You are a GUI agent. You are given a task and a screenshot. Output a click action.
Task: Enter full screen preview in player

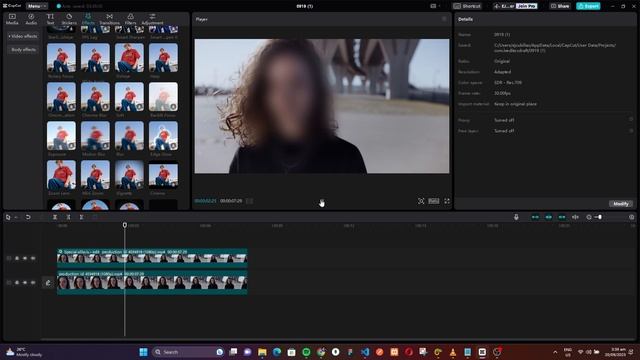(447, 201)
